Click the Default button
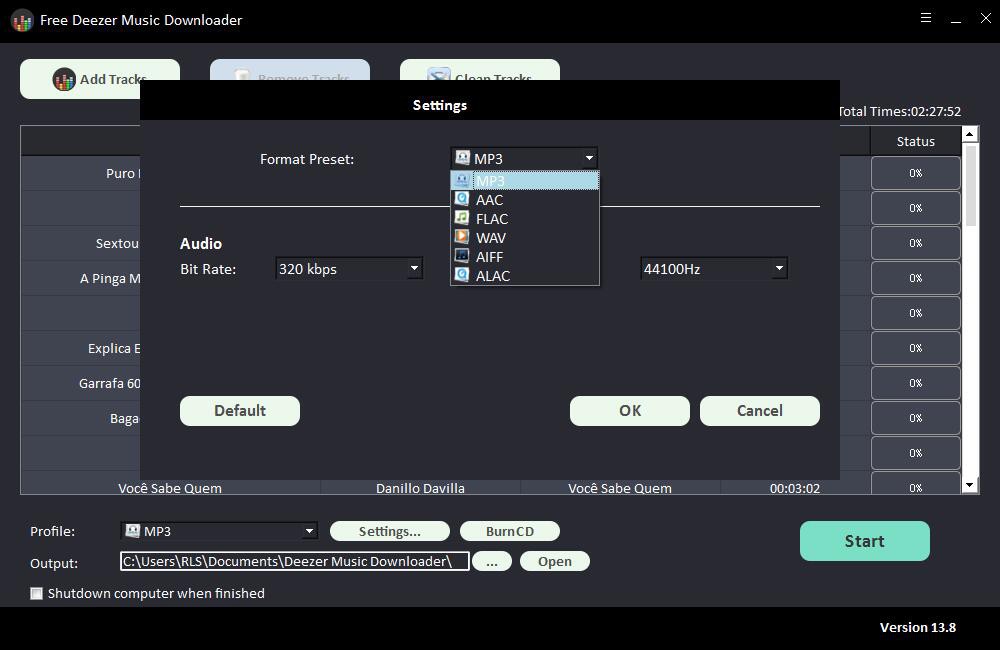1000x650 pixels. pyautogui.click(x=240, y=411)
